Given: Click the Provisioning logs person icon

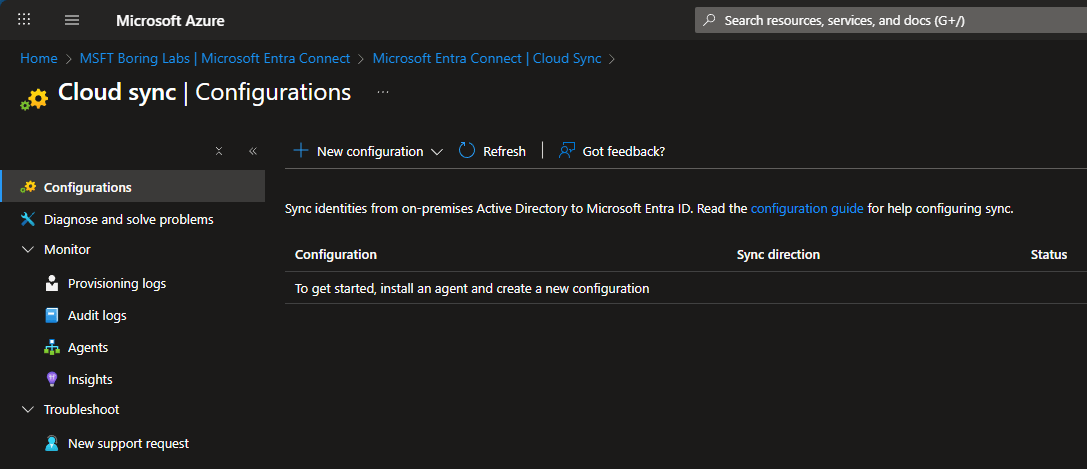Looking at the screenshot, I should pos(52,283).
